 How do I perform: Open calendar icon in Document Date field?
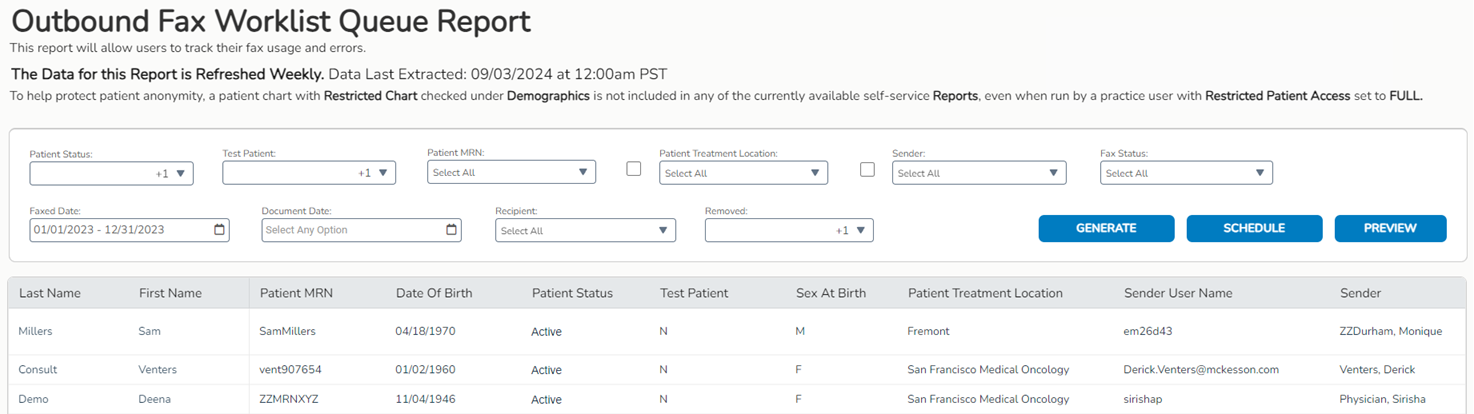click(451, 230)
